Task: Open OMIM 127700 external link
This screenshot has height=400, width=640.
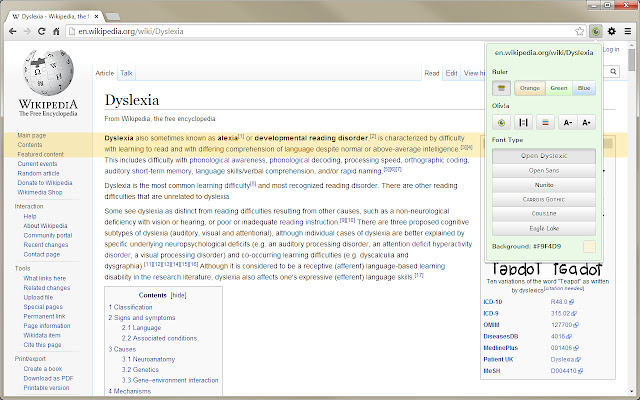Action: [x=564, y=325]
